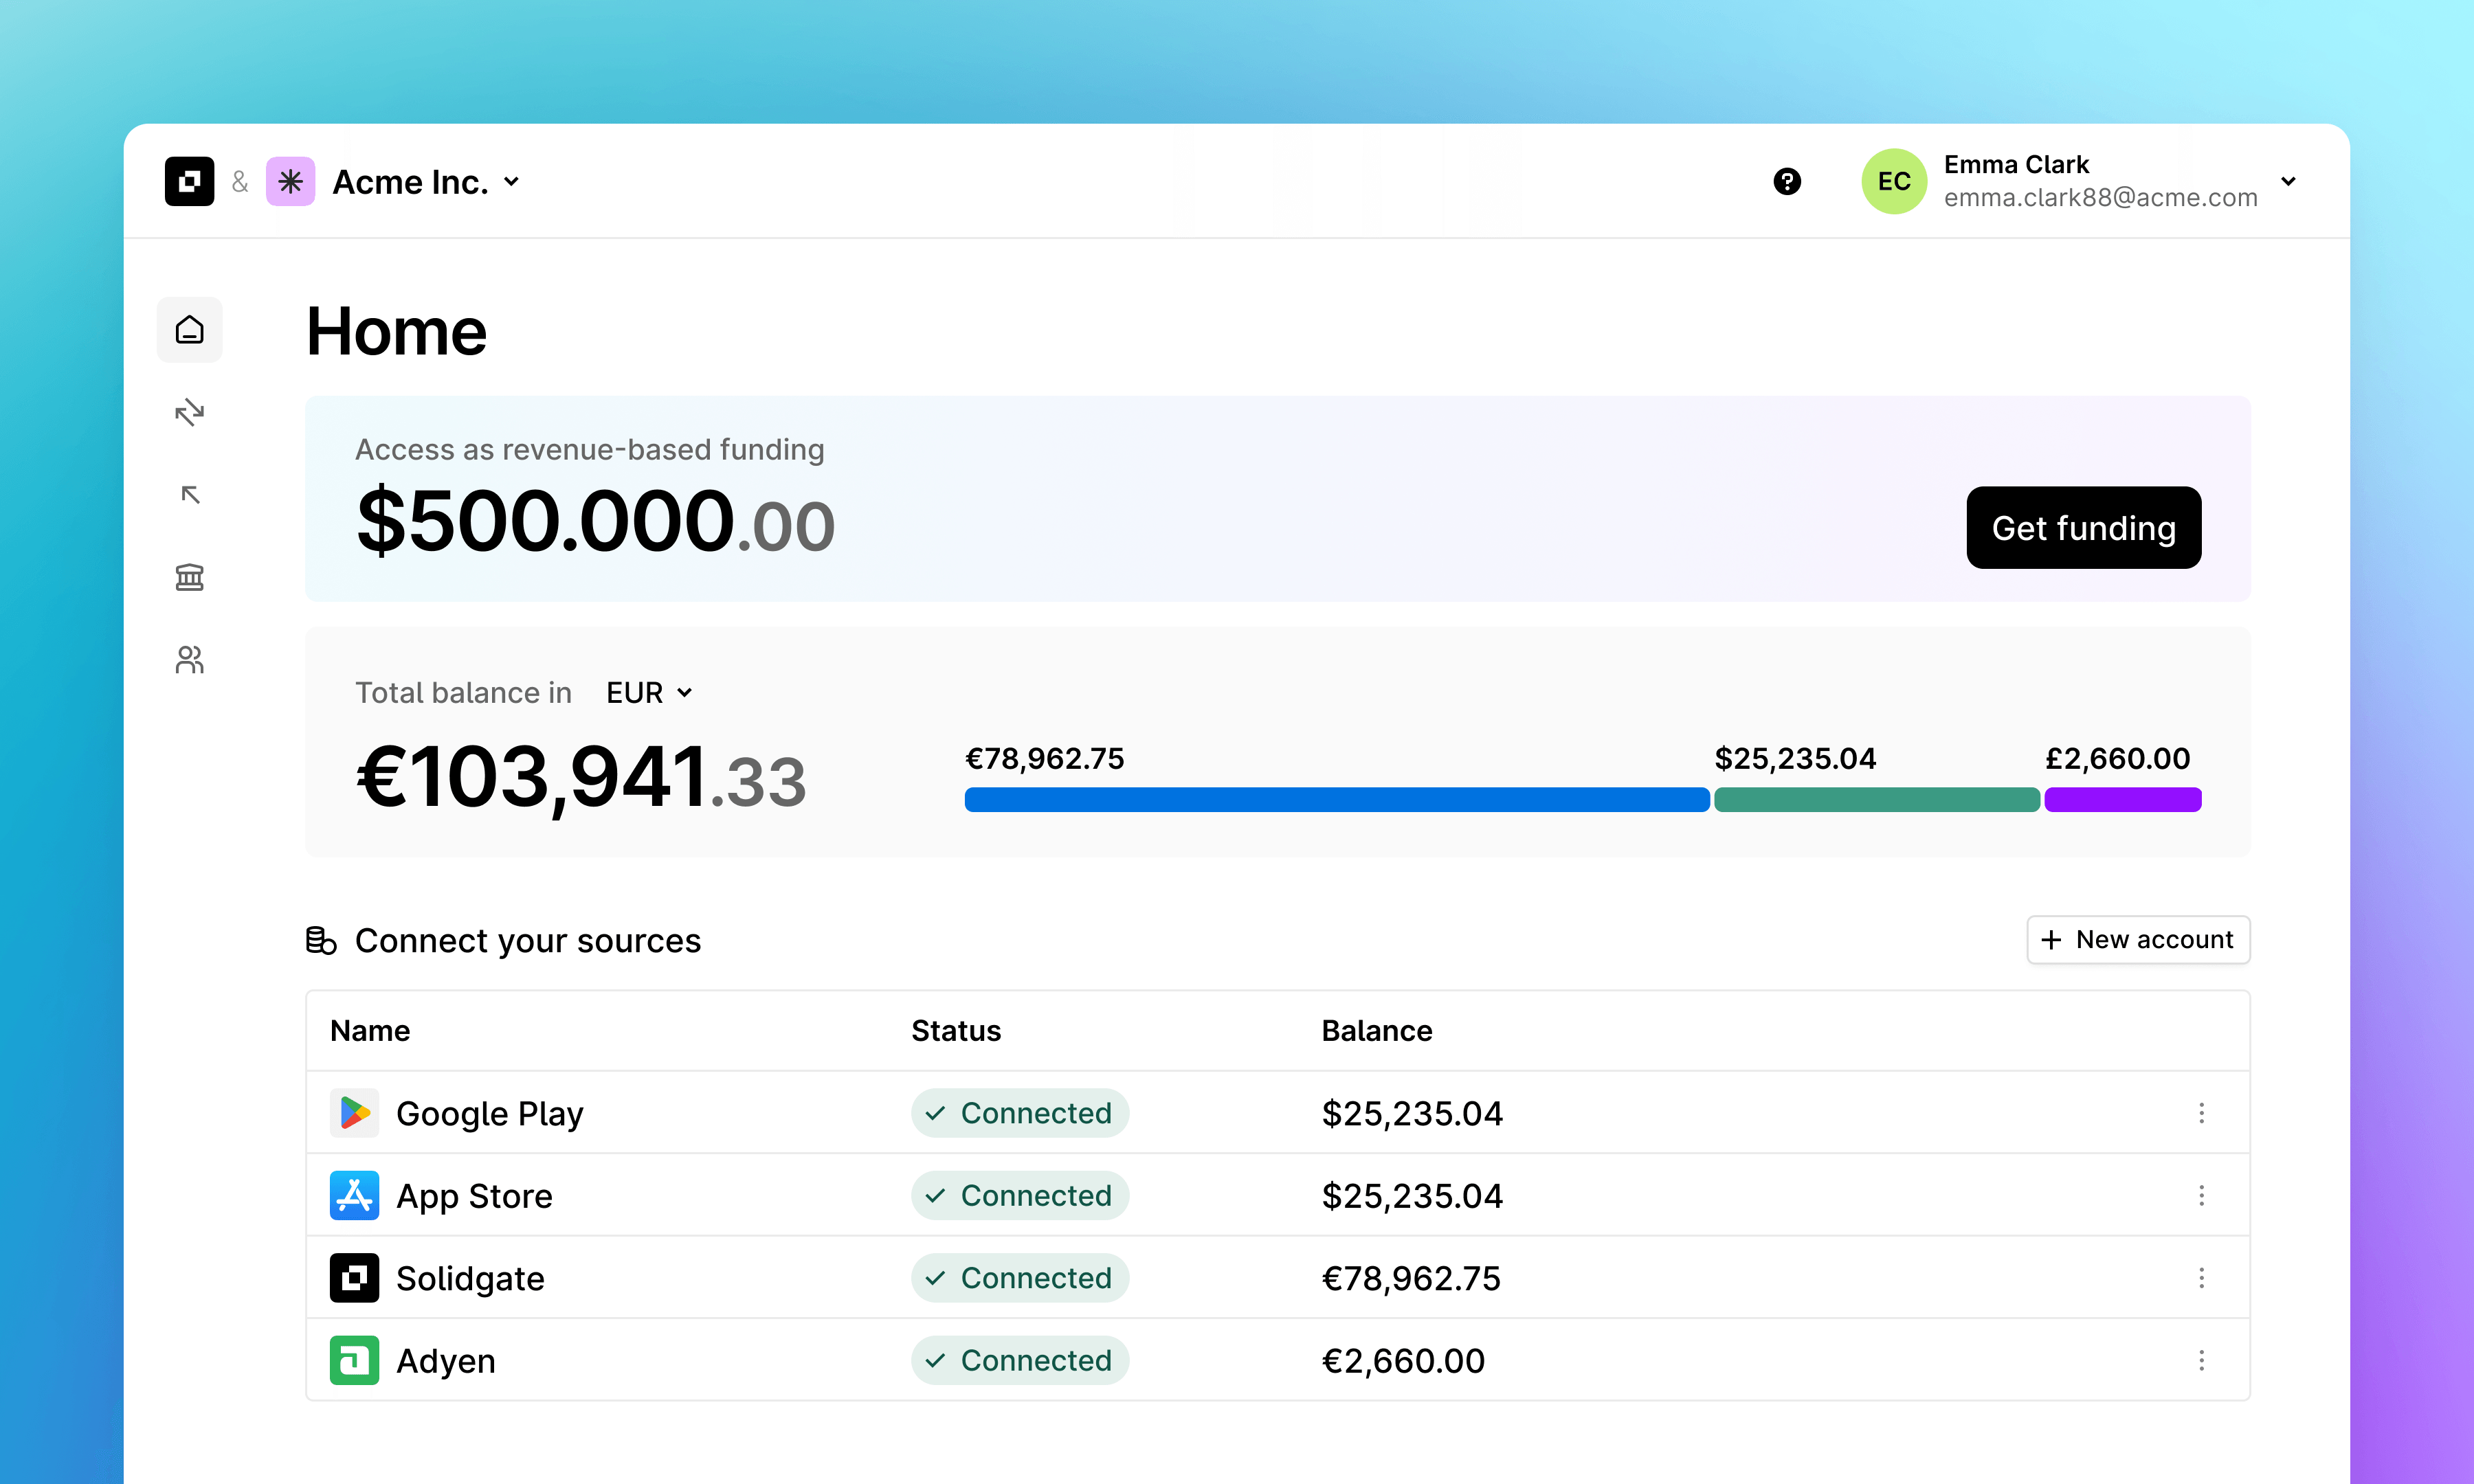The width and height of the screenshot is (2474, 1484).
Task: Click Emma Clark's EC avatar
Action: tap(1893, 181)
